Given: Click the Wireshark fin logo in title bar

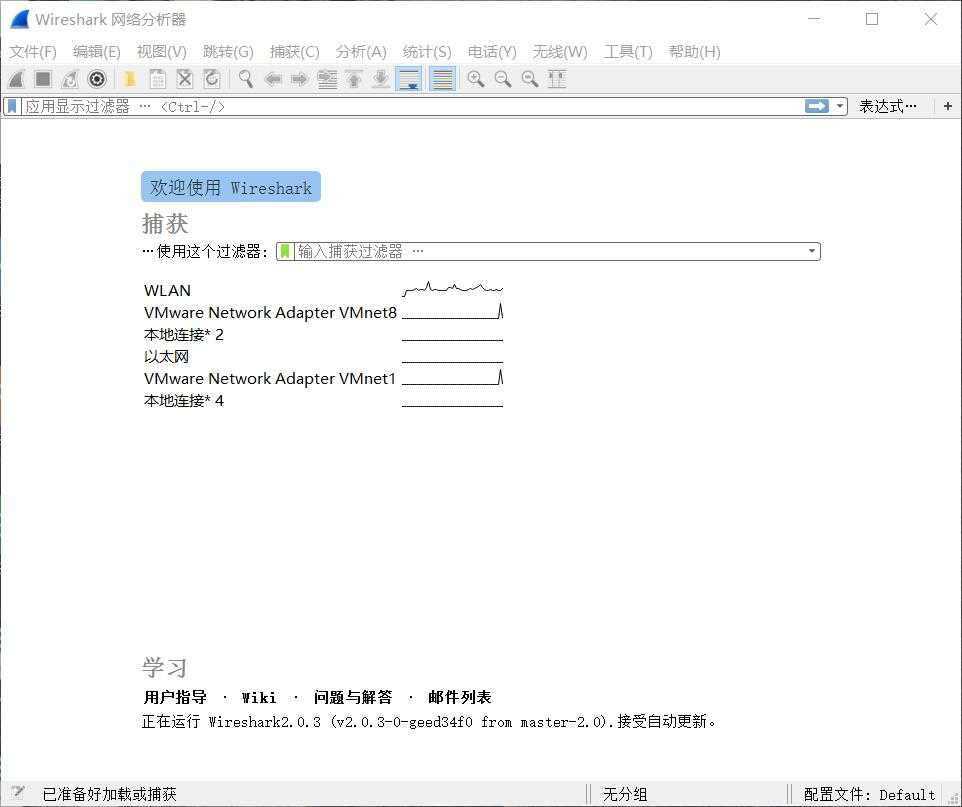Looking at the screenshot, I should point(19,19).
